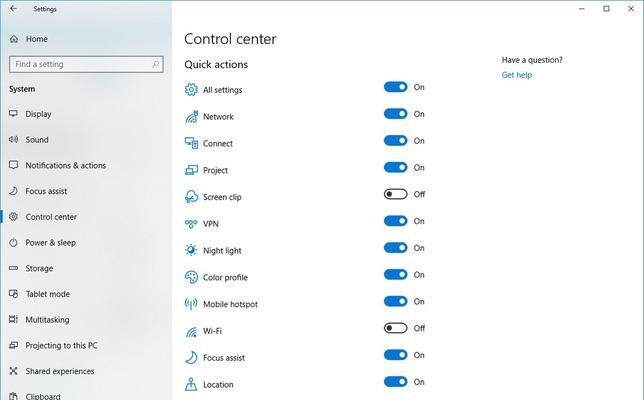Switch off the Connect toggle
This screenshot has height=400, width=644.
[396, 140]
